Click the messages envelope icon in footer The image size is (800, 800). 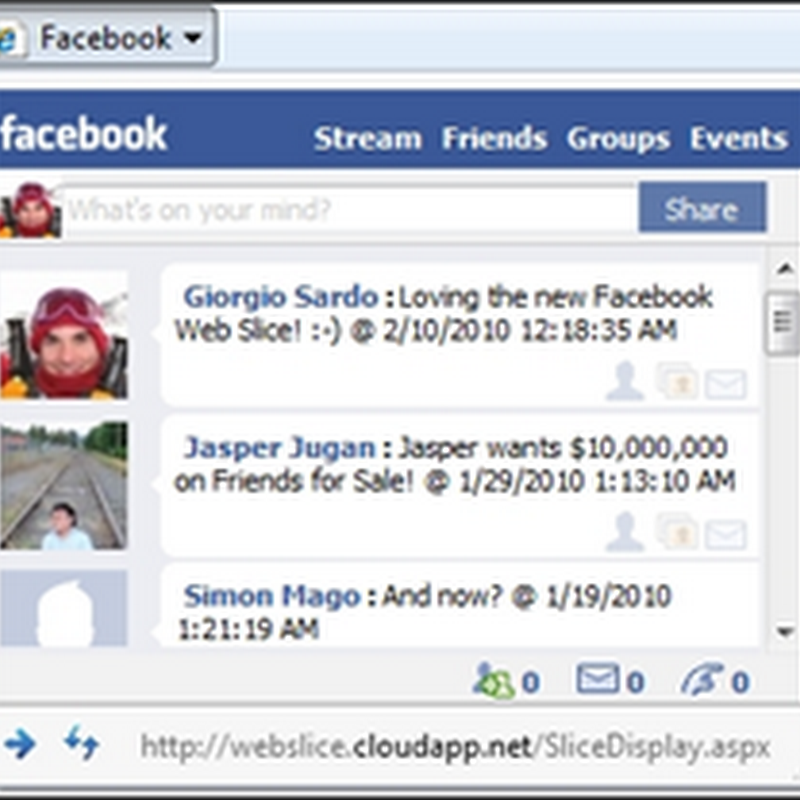(597, 678)
